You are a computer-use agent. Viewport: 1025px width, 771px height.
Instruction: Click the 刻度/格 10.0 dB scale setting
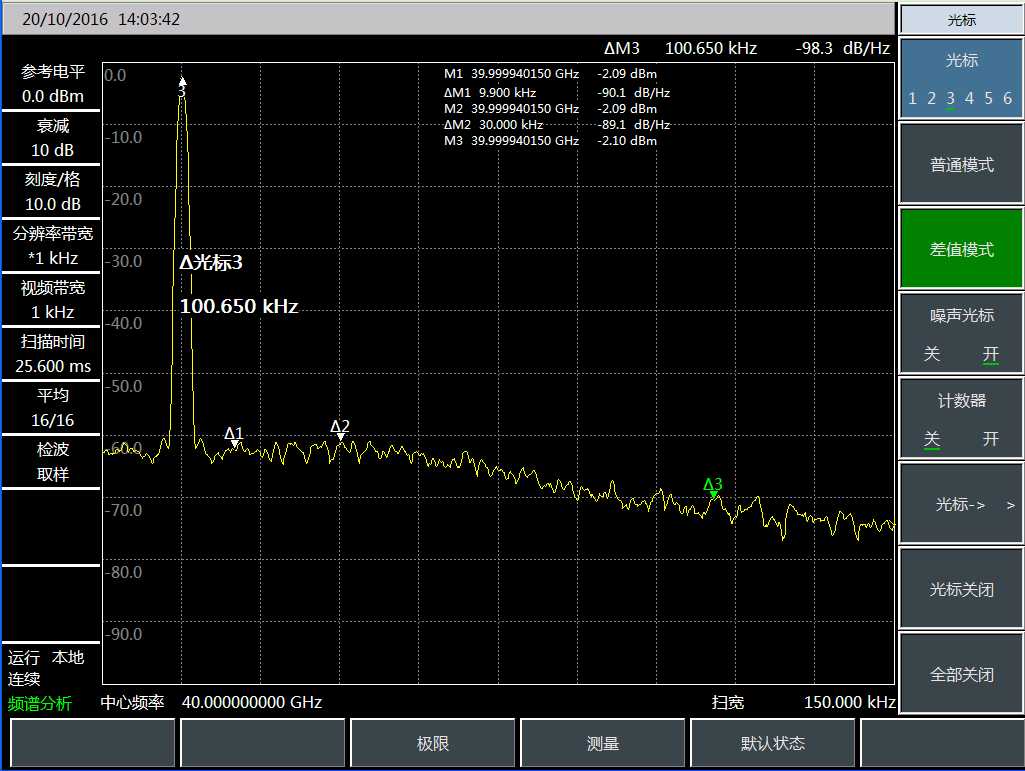pos(52,191)
